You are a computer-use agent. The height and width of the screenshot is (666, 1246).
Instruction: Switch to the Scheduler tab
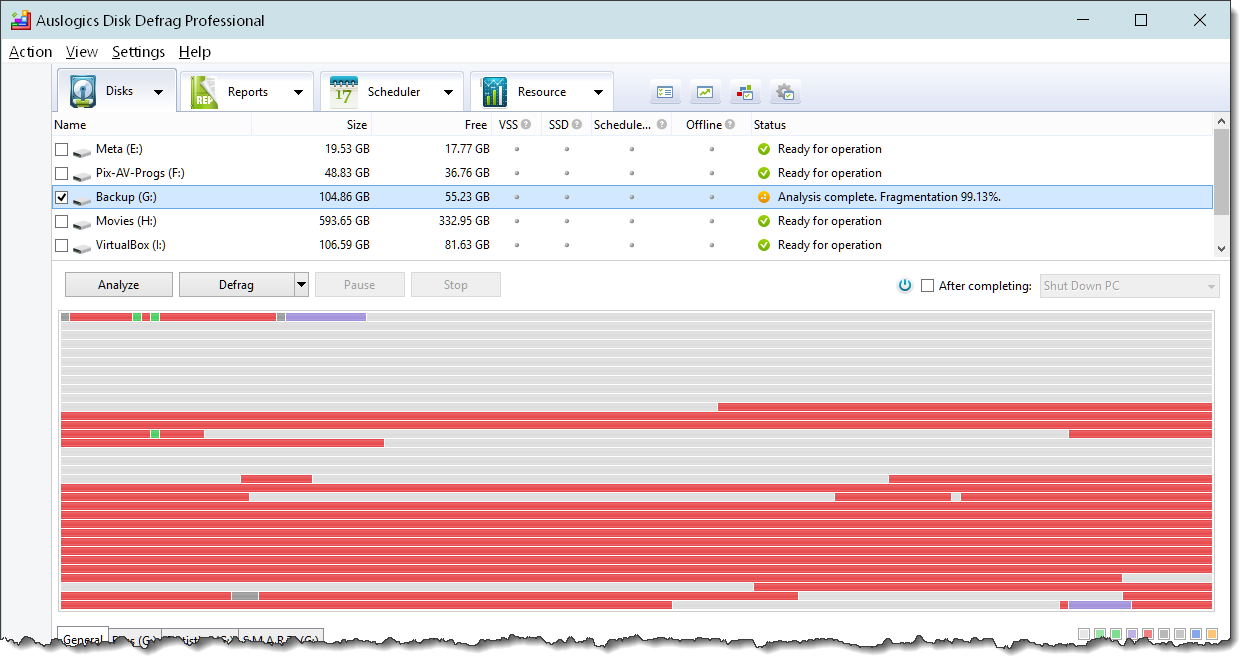(x=392, y=92)
